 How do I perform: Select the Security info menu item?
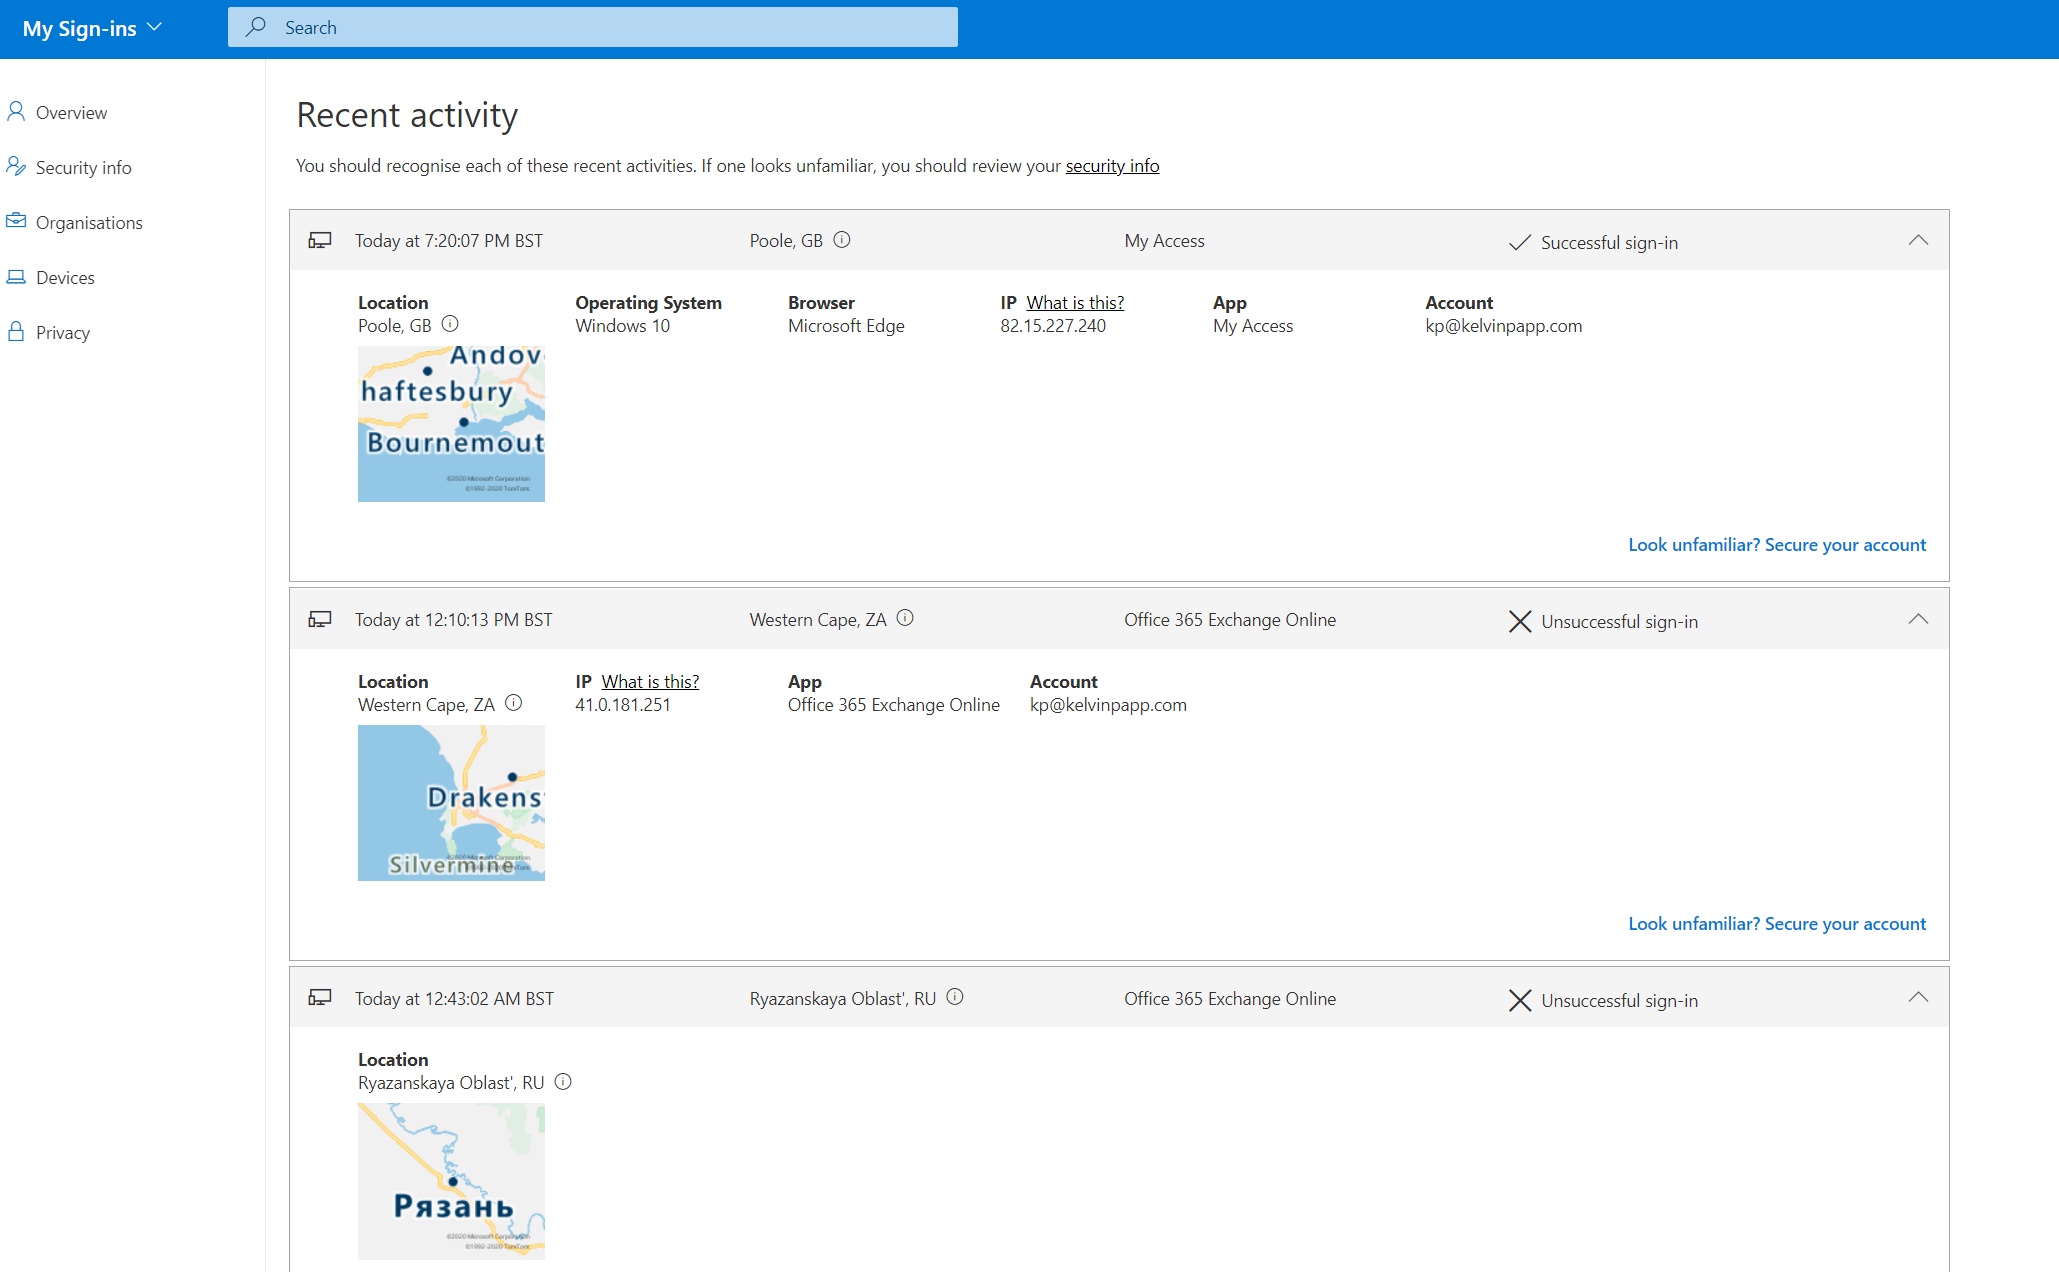pos(82,166)
